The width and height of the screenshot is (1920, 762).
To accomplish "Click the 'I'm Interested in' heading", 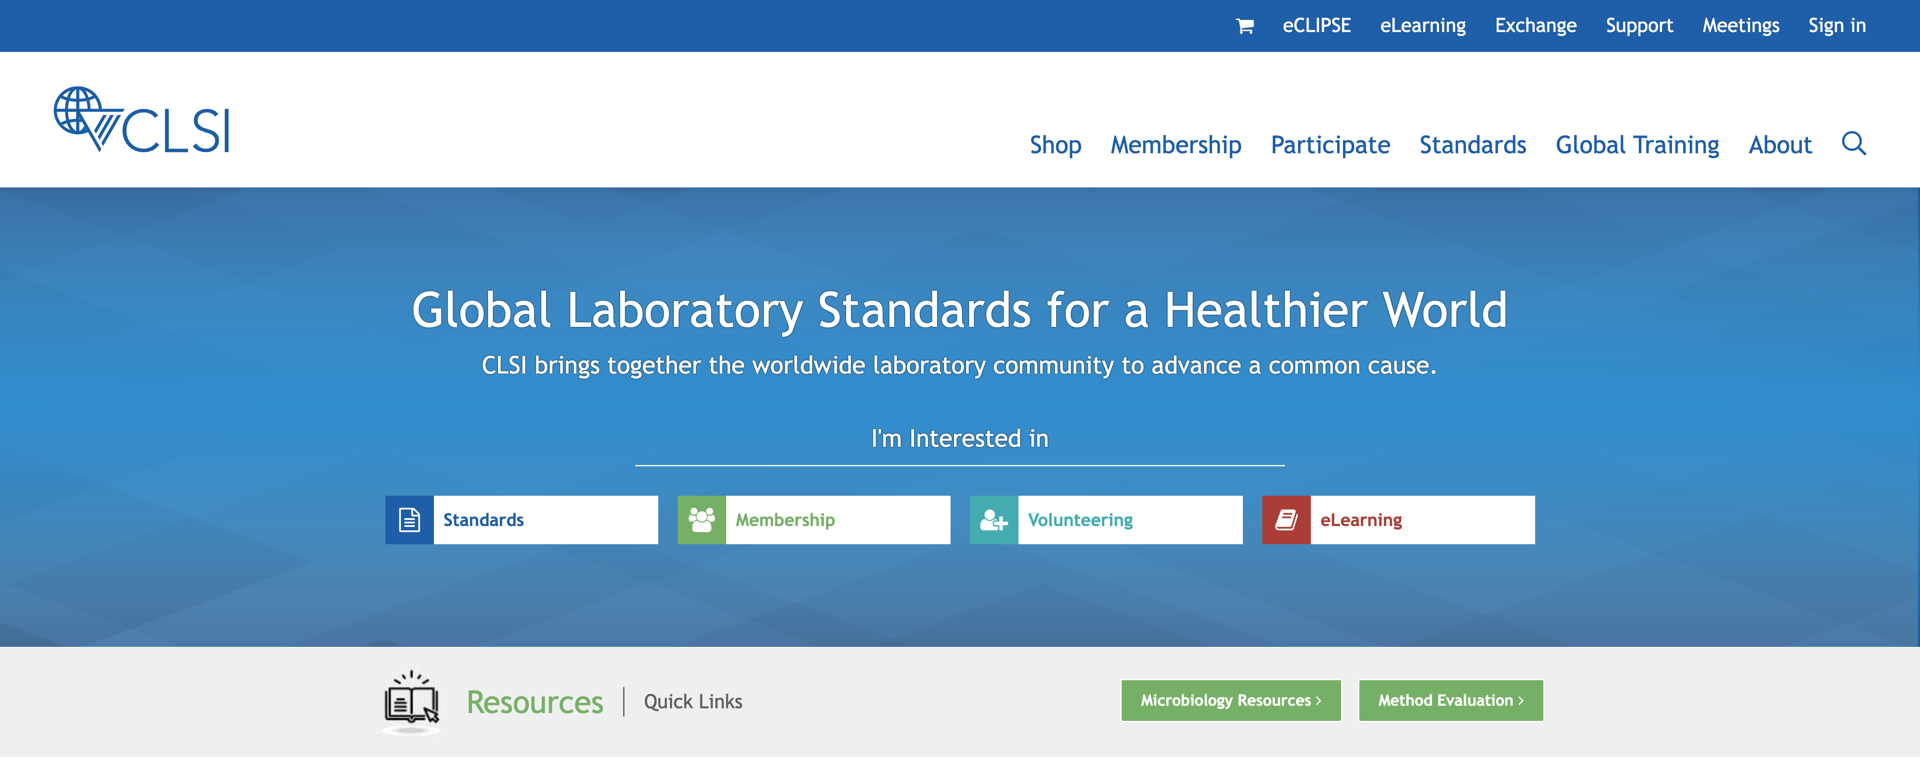I will tap(960, 438).
